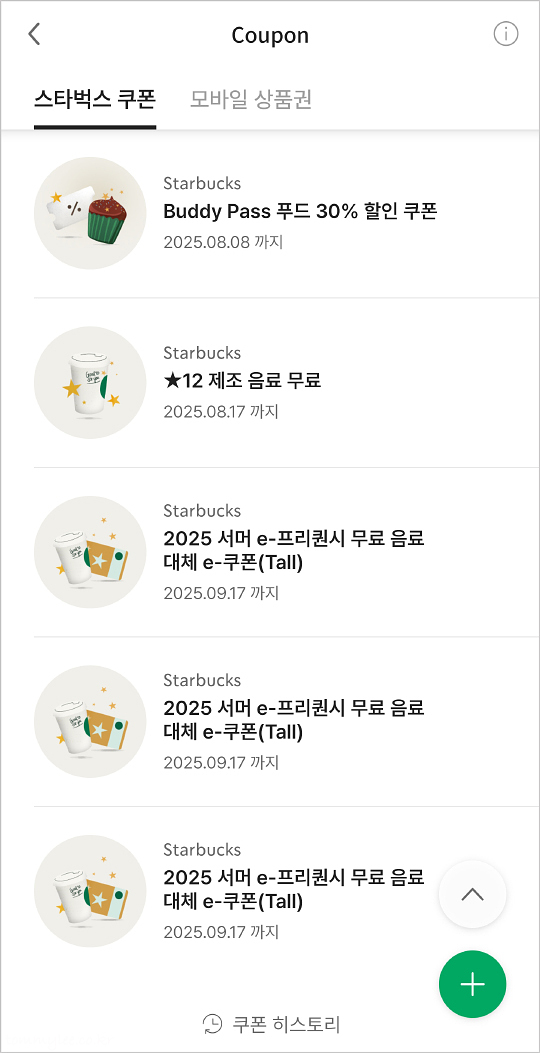Image resolution: width=540 pixels, height=1053 pixels.
Task: Open the third 2025 서머 e-프리퀀시 coupon title
Action: pyautogui.click(x=294, y=889)
